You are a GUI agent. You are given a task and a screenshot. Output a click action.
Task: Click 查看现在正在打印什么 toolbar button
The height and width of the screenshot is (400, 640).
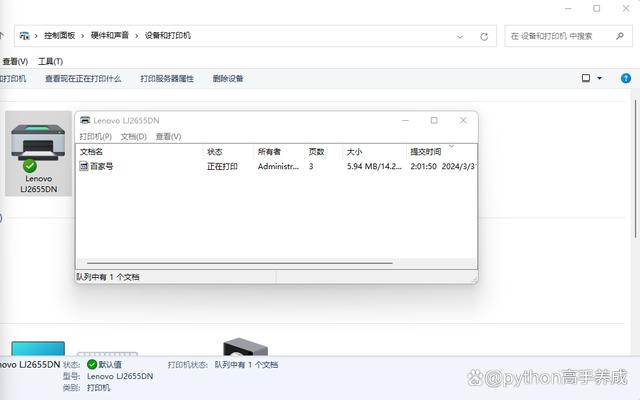point(83,78)
